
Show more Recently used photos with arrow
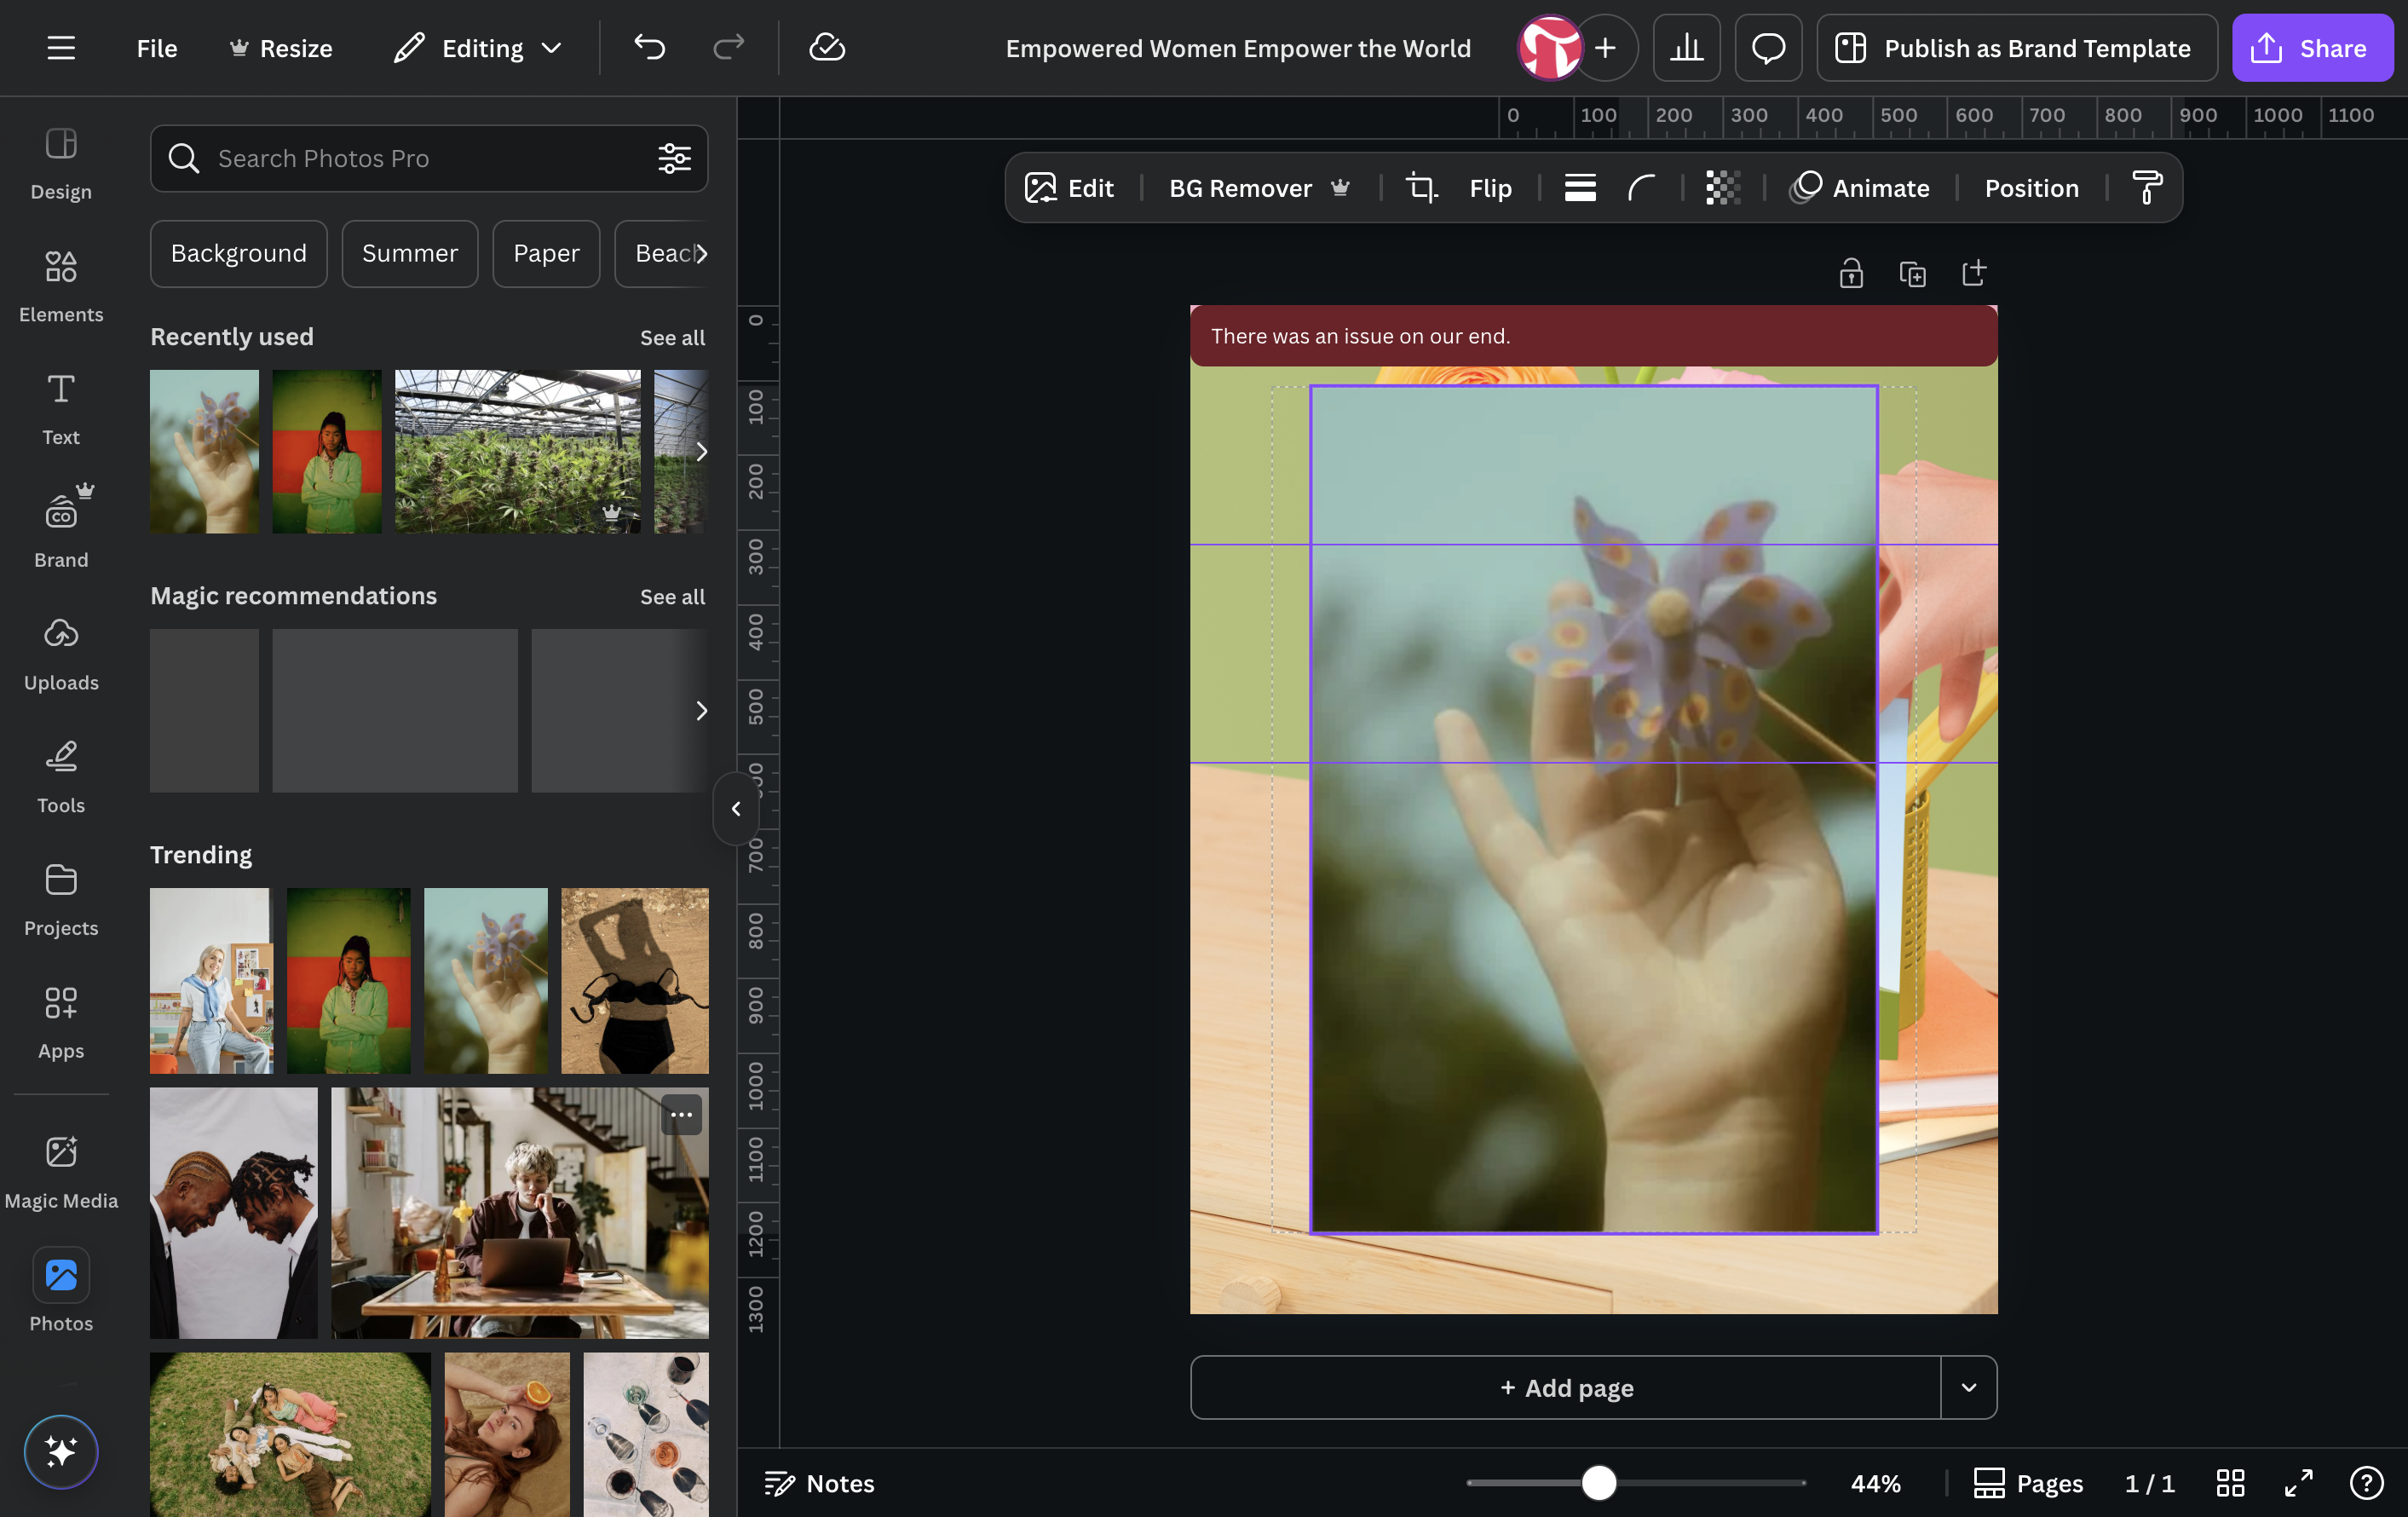coord(701,452)
